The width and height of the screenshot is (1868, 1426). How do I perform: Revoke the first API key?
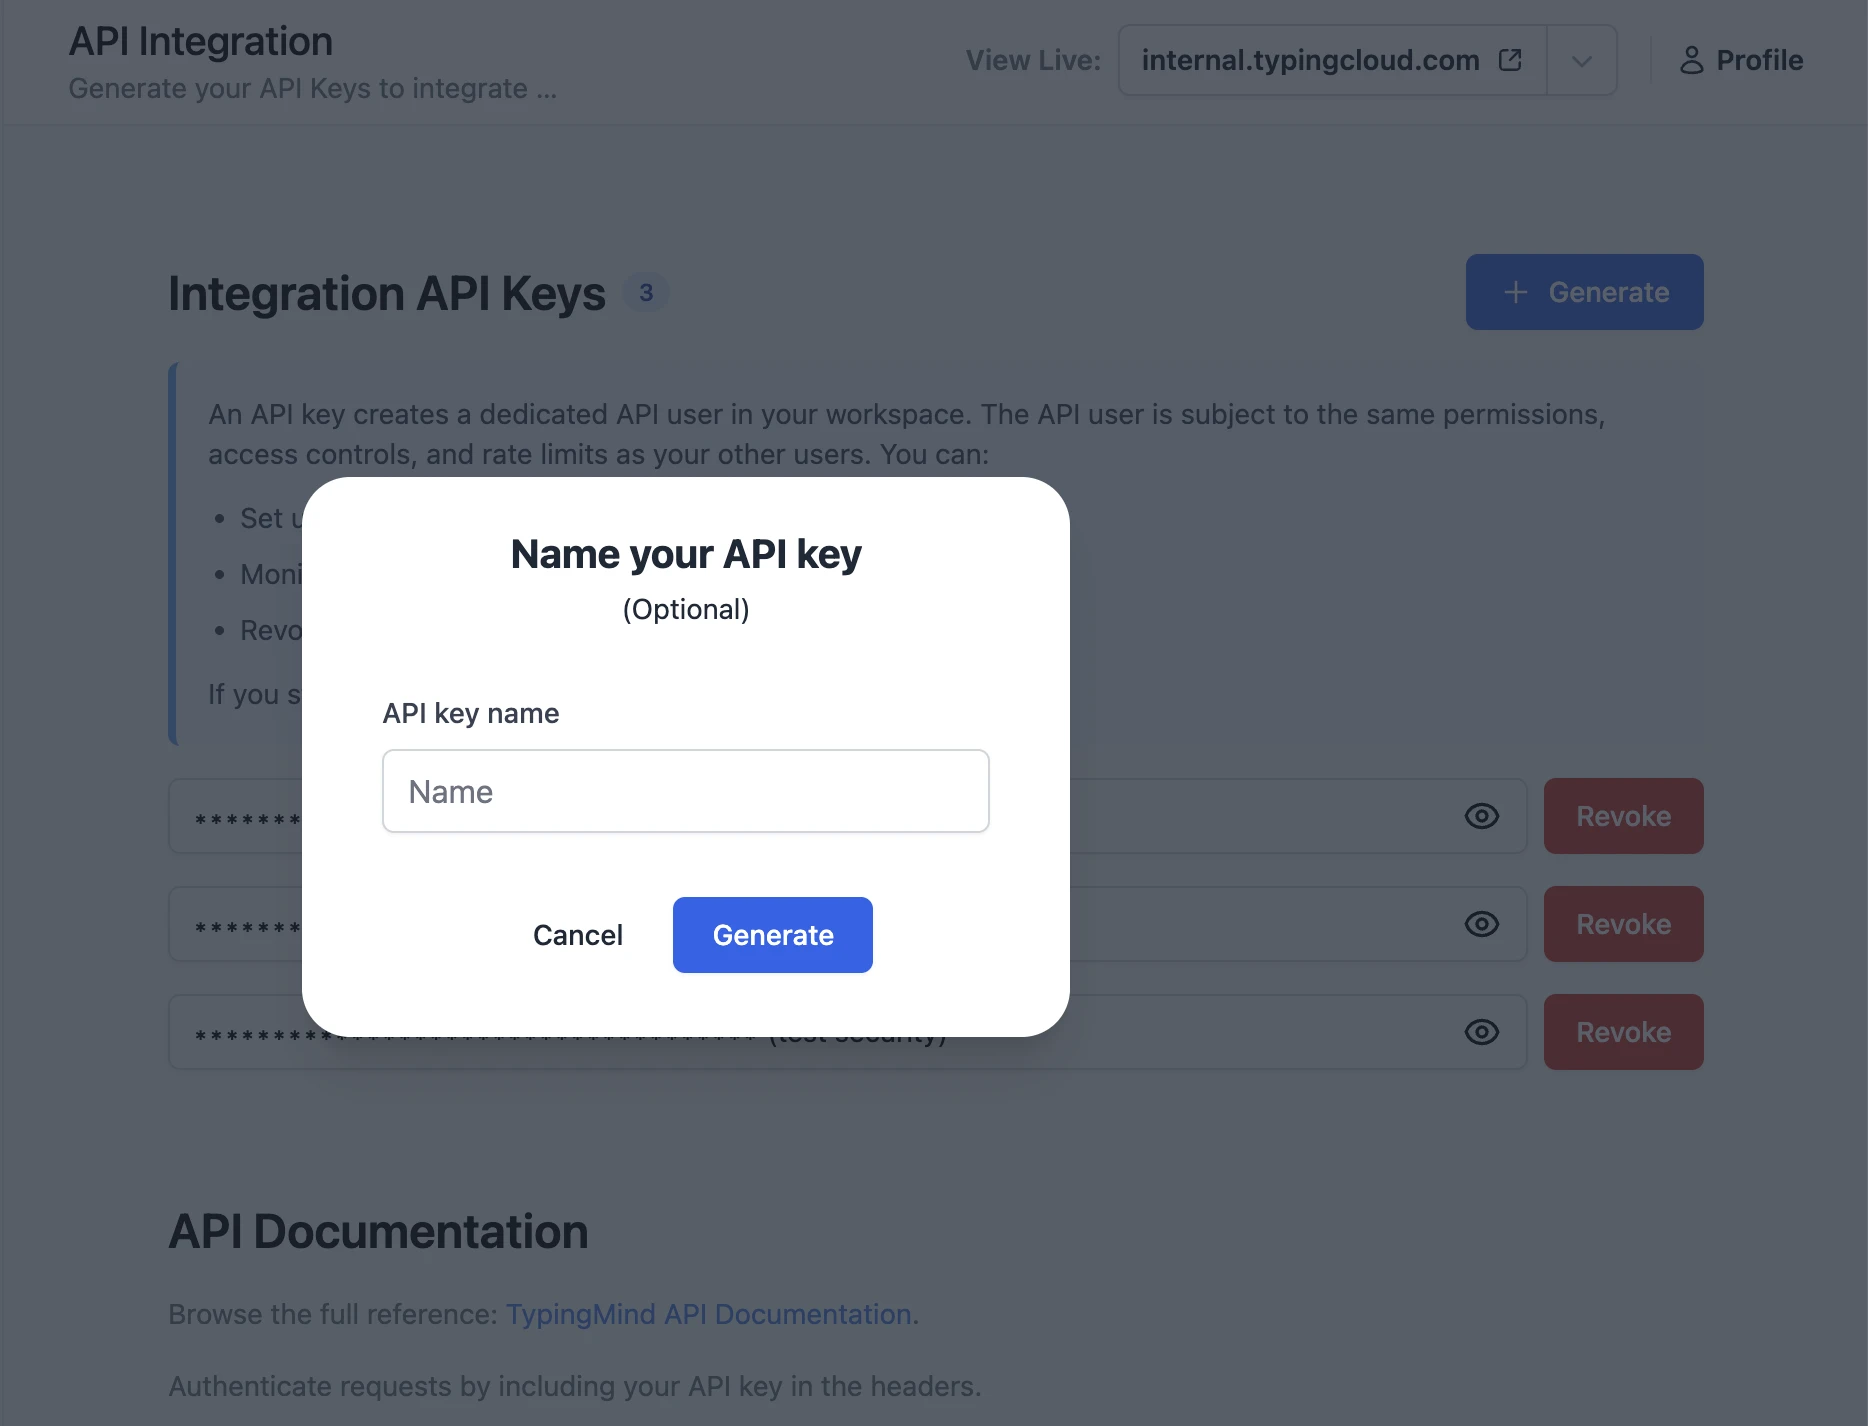pos(1624,816)
